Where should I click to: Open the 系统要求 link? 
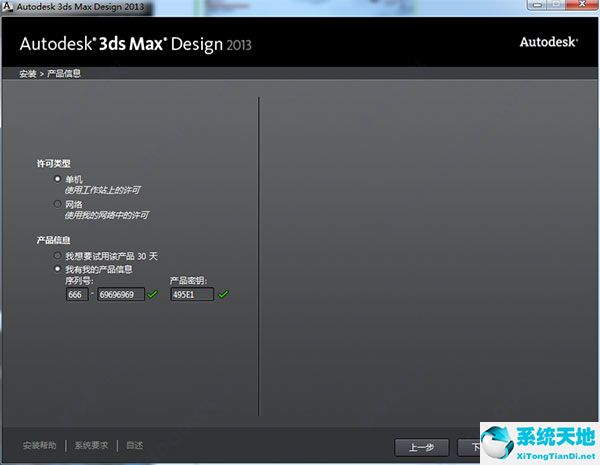(91, 445)
